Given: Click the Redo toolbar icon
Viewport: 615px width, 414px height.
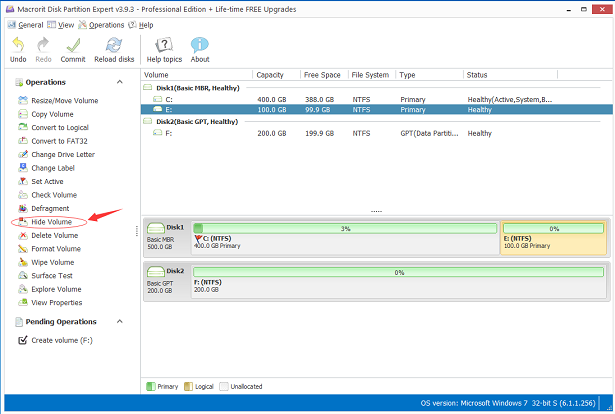Looking at the screenshot, I should (43, 50).
